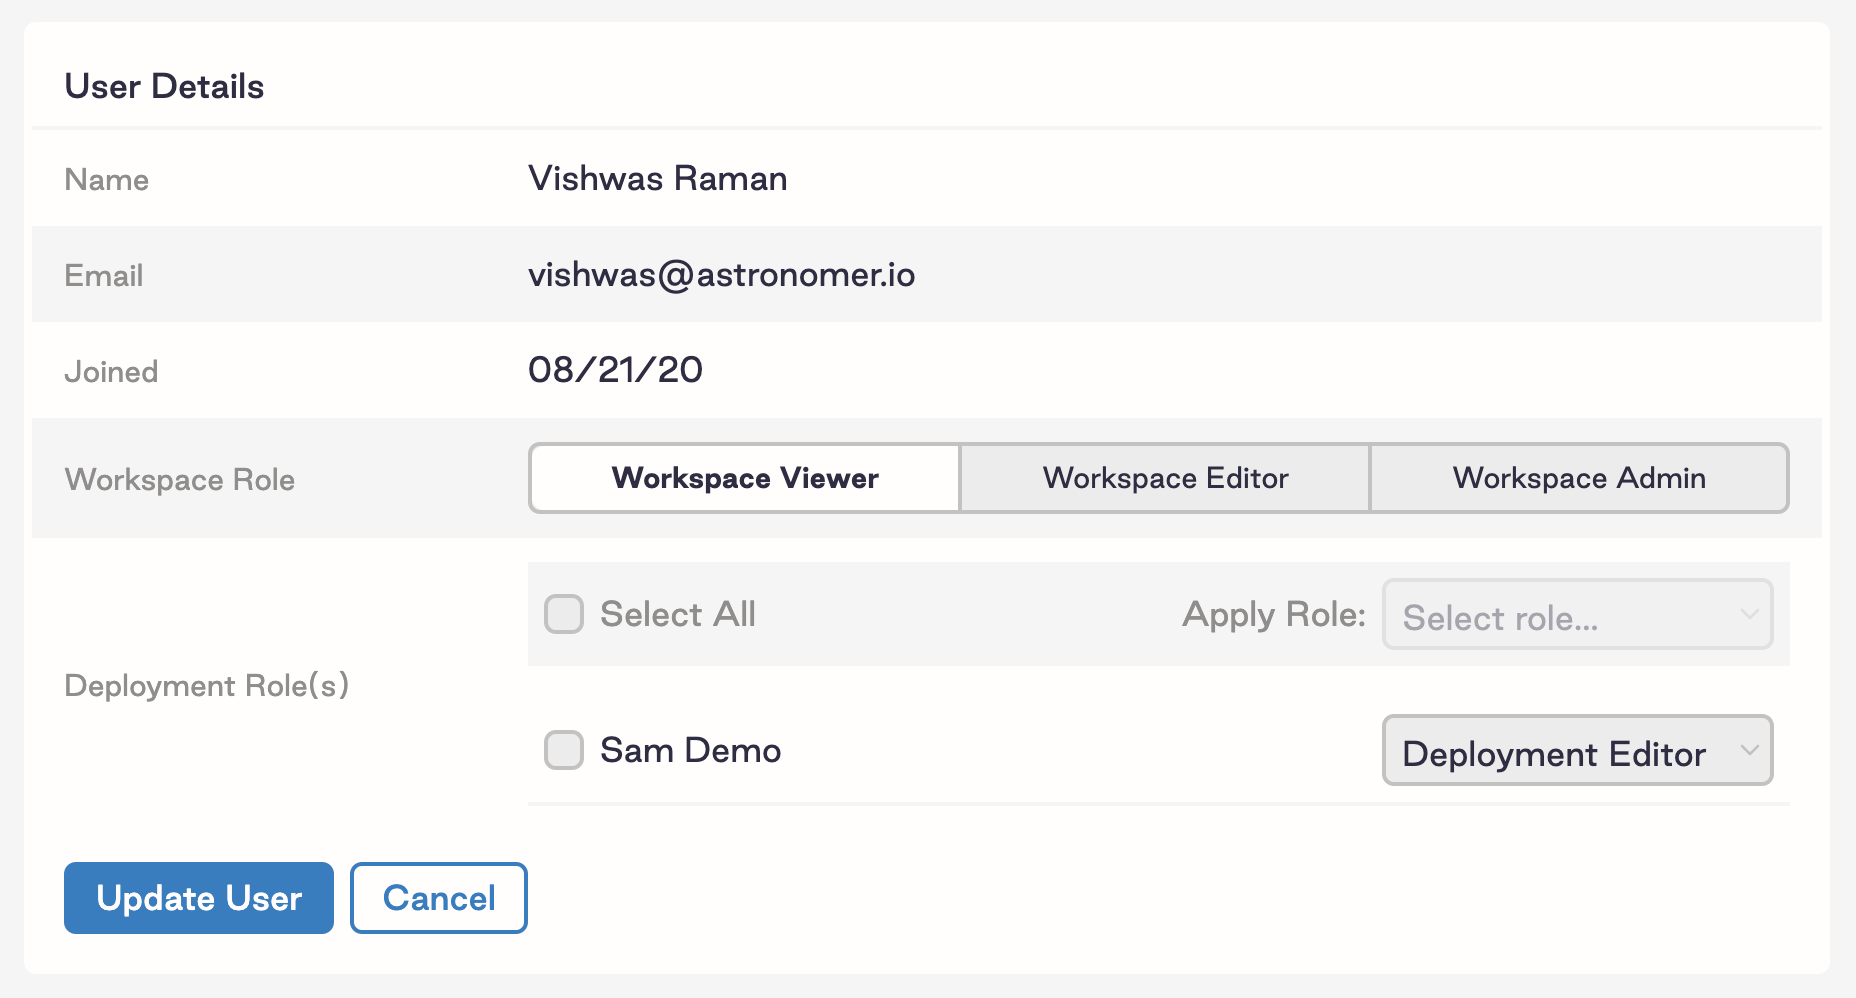Open Sam Demo's Deployment Editor dropdown

coord(1560,751)
